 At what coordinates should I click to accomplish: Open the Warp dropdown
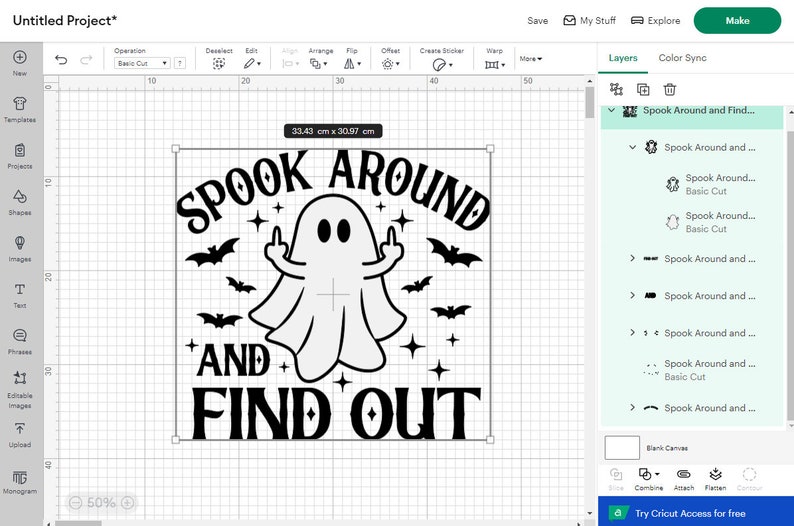pyautogui.click(x=495, y=65)
